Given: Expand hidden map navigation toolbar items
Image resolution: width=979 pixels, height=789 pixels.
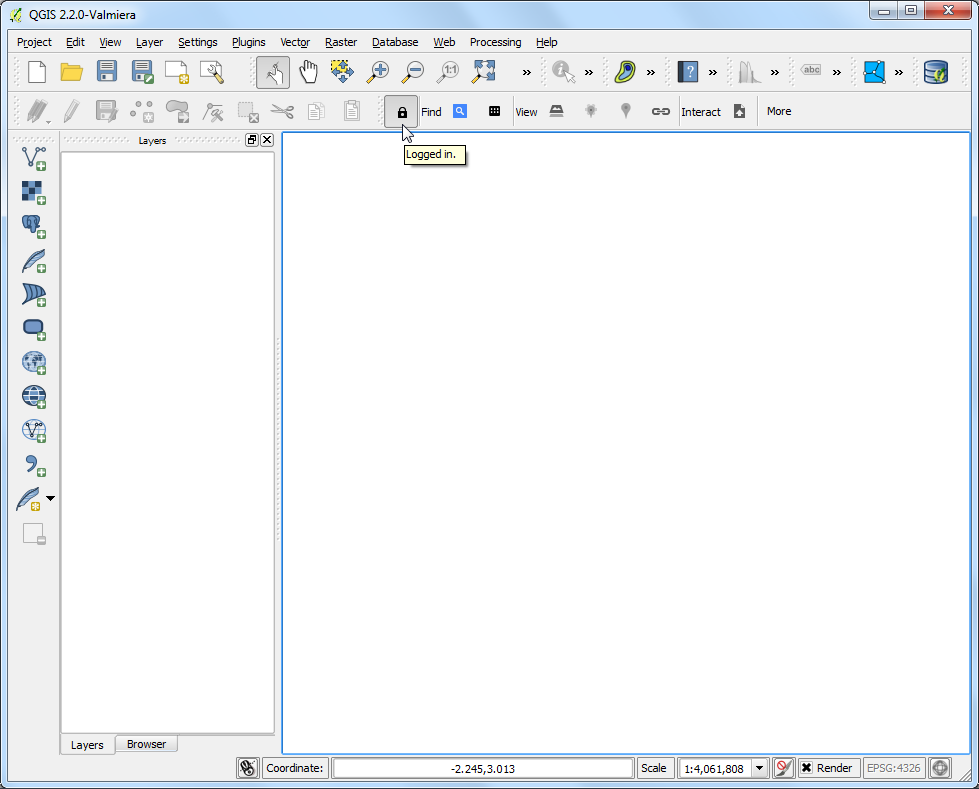Looking at the screenshot, I should coord(527,72).
